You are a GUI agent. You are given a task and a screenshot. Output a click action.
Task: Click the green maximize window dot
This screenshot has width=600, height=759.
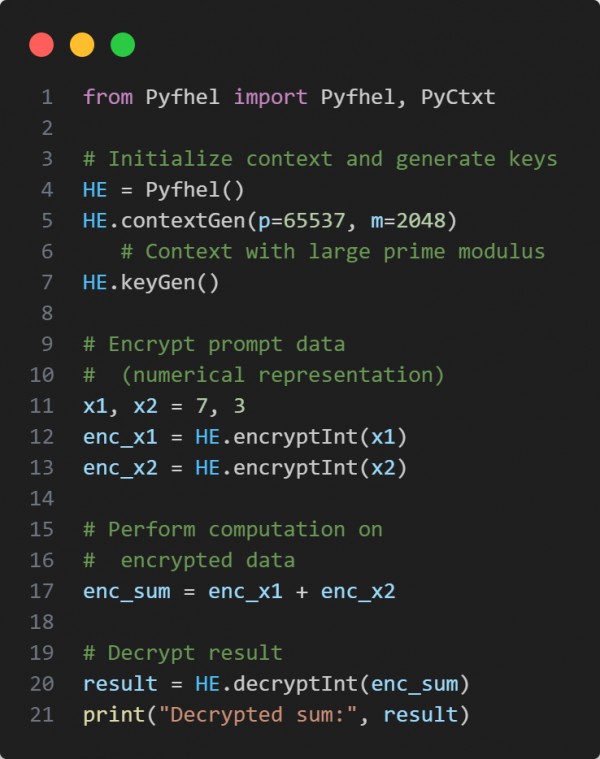122,45
